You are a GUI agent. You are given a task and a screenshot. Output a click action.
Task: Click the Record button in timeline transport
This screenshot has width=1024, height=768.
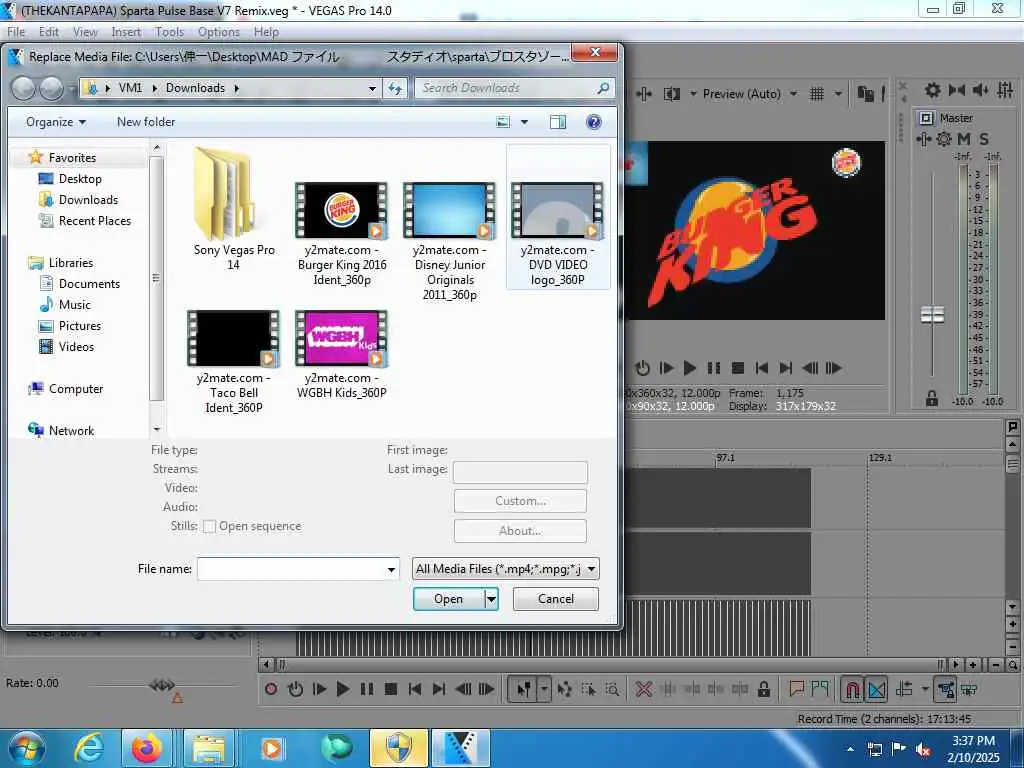click(x=271, y=689)
